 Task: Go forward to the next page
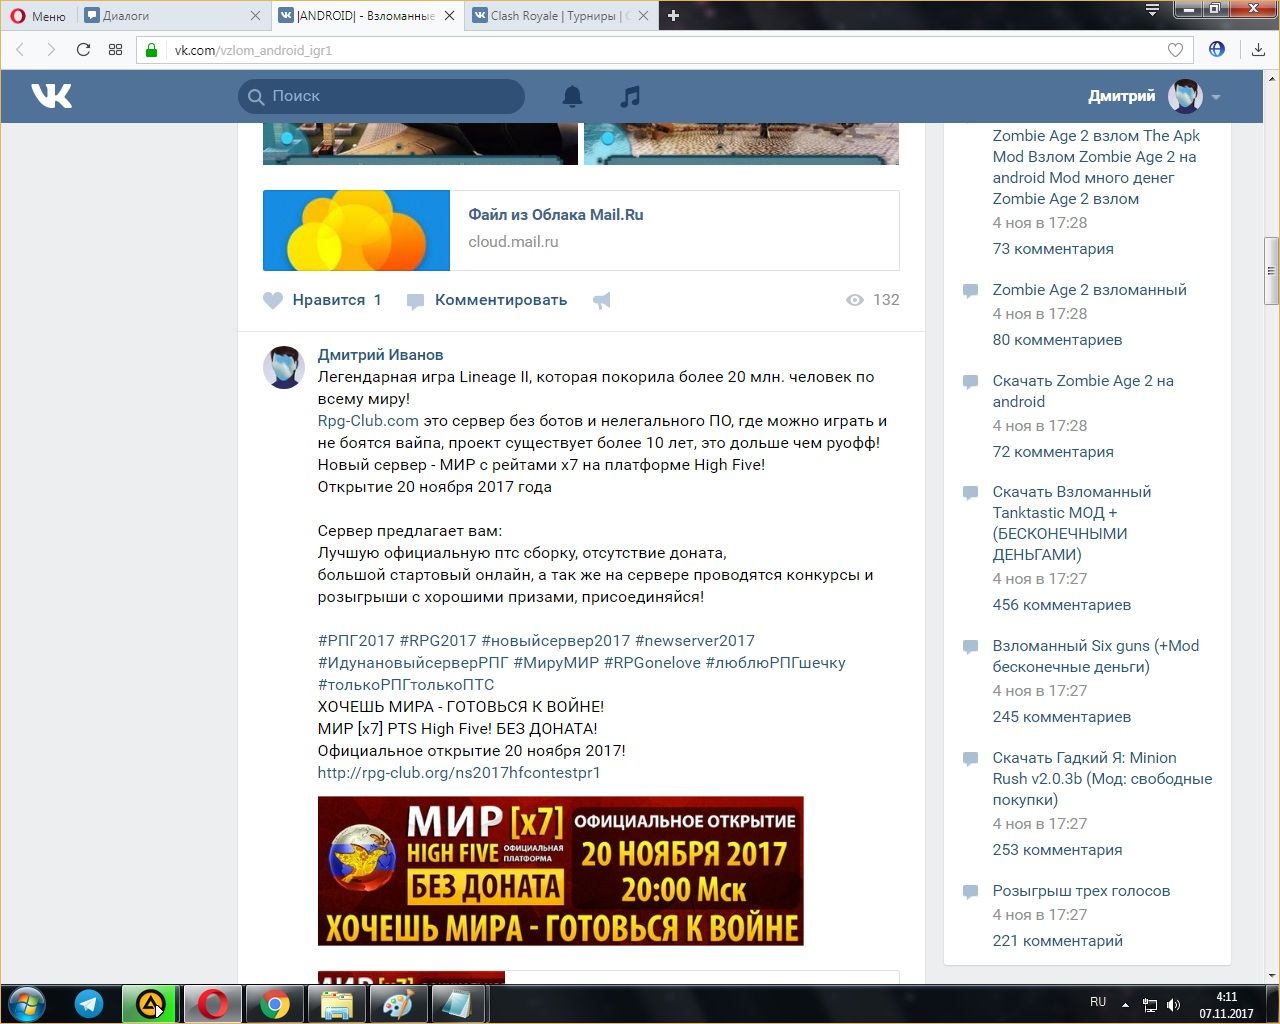point(51,50)
